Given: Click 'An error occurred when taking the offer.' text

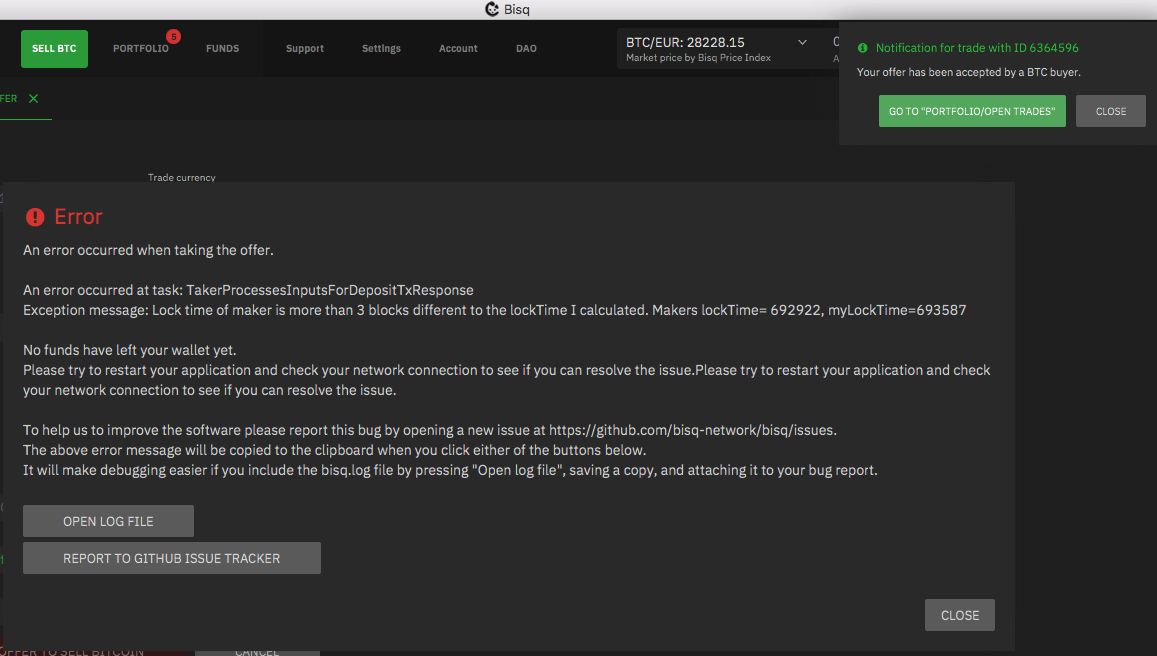Looking at the screenshot, I should [148, 250].
